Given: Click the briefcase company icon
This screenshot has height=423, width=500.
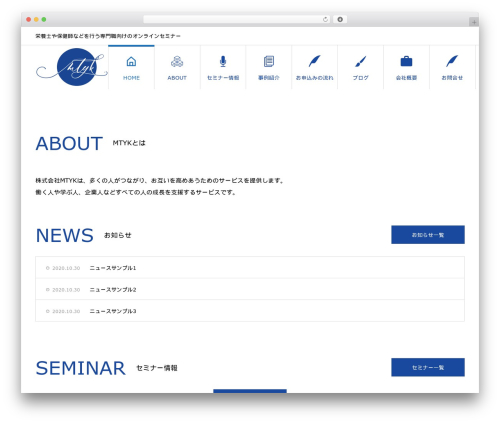Looking at the screenshot, I should tap(406, 61).
